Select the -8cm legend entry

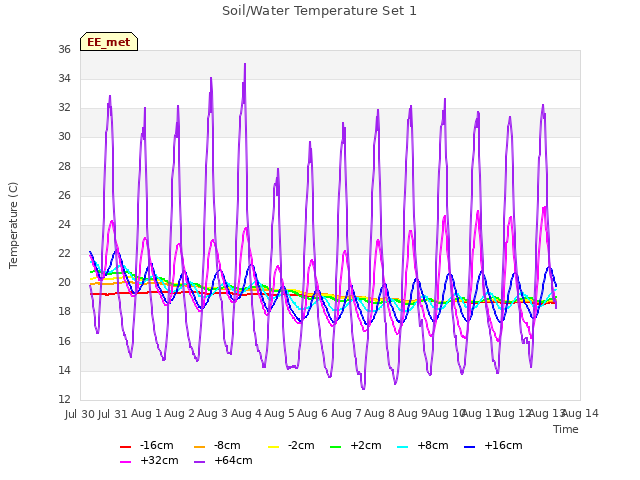point(217,445)
